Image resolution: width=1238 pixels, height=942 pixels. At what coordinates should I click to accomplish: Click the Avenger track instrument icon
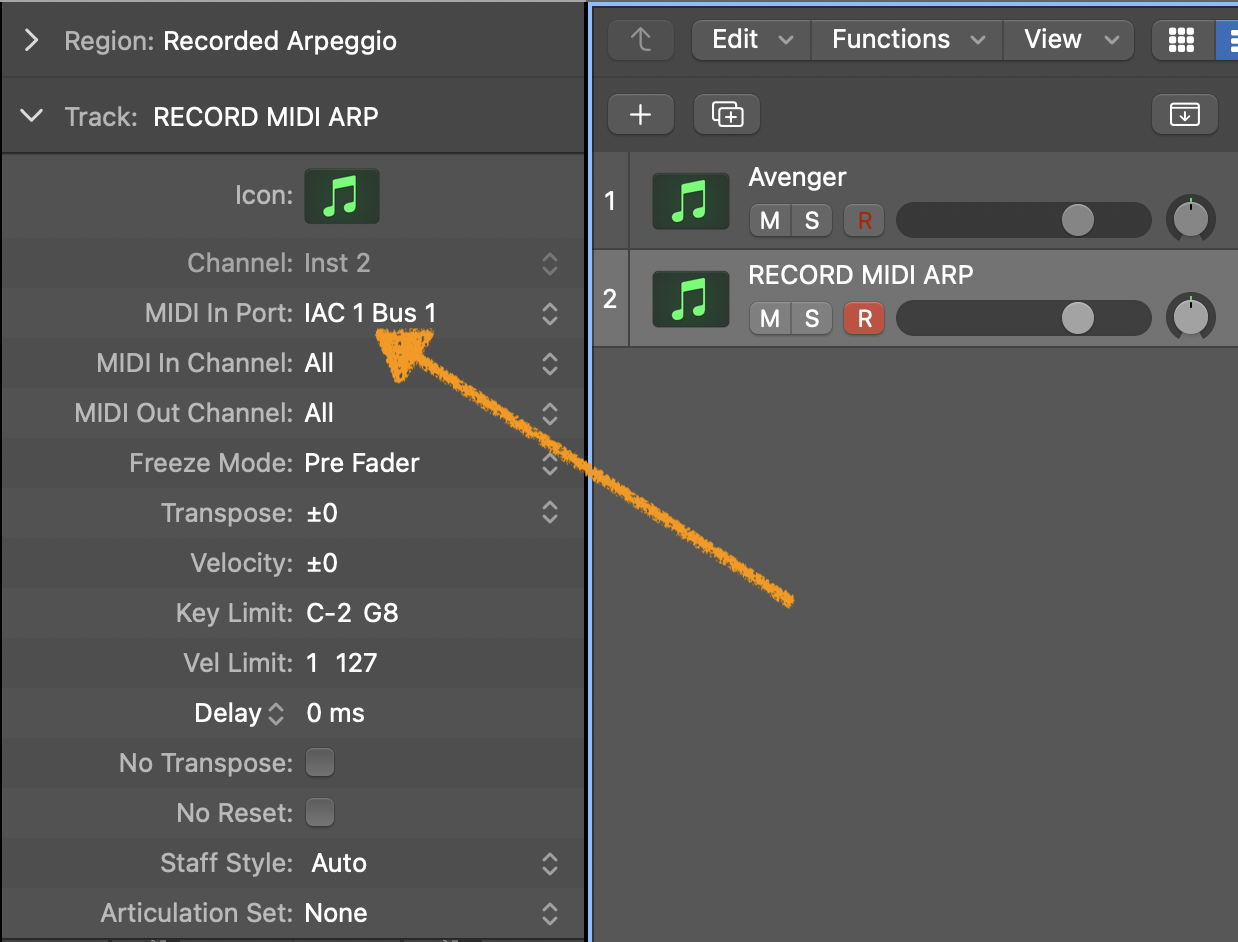pos(691,202)
